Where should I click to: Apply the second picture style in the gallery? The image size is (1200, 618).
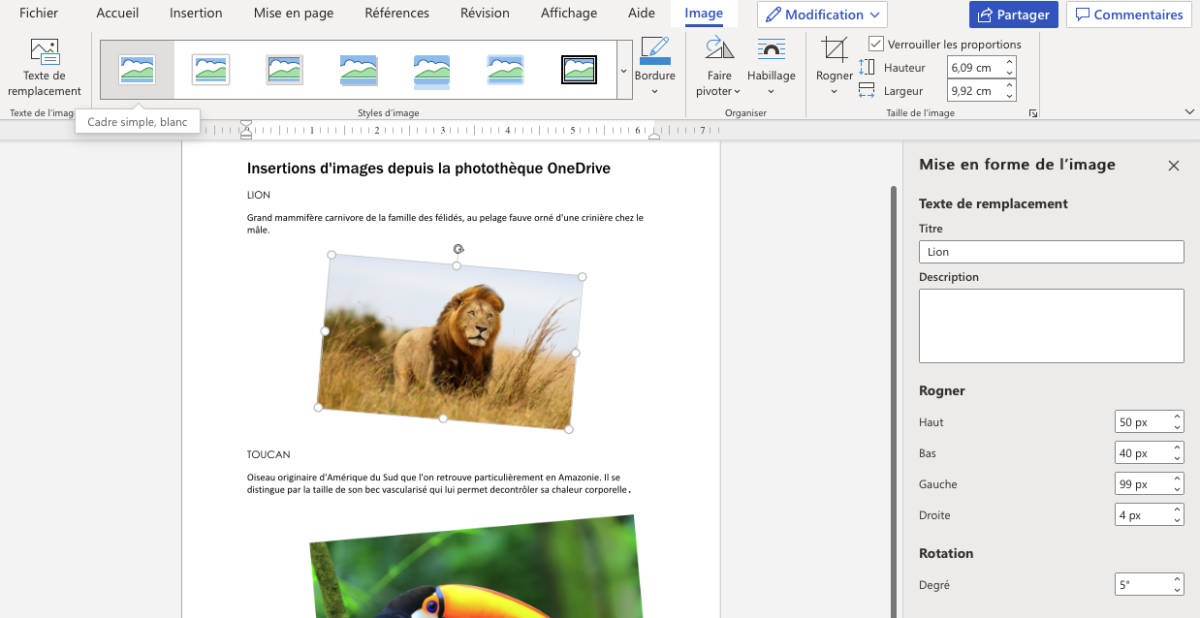coord(211,69)
